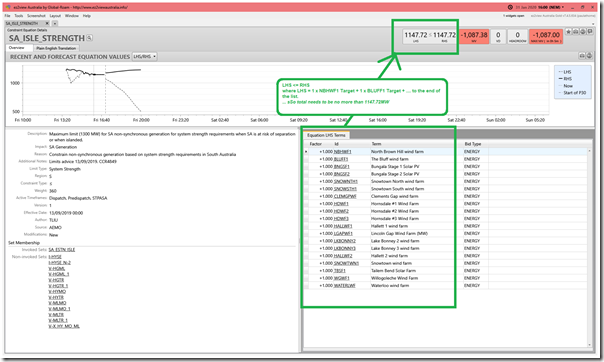
Task: Open the Layout menu
Action: click(55, 16)
